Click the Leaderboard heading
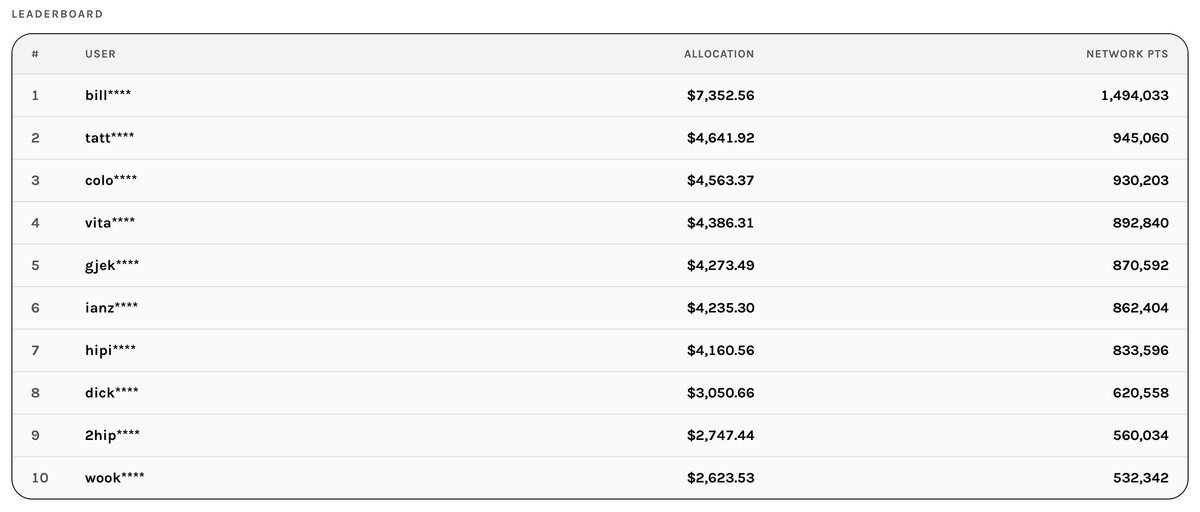The width and height of the screenshot is (1200, 512). coord(56,15)
